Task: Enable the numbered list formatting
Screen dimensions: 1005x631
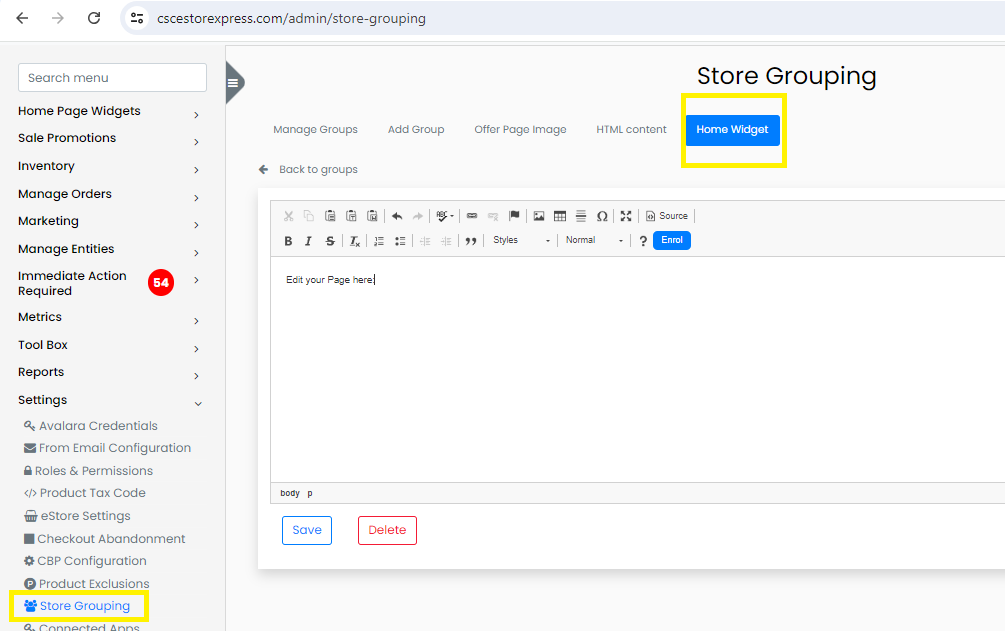Action: tap(379, 240)
